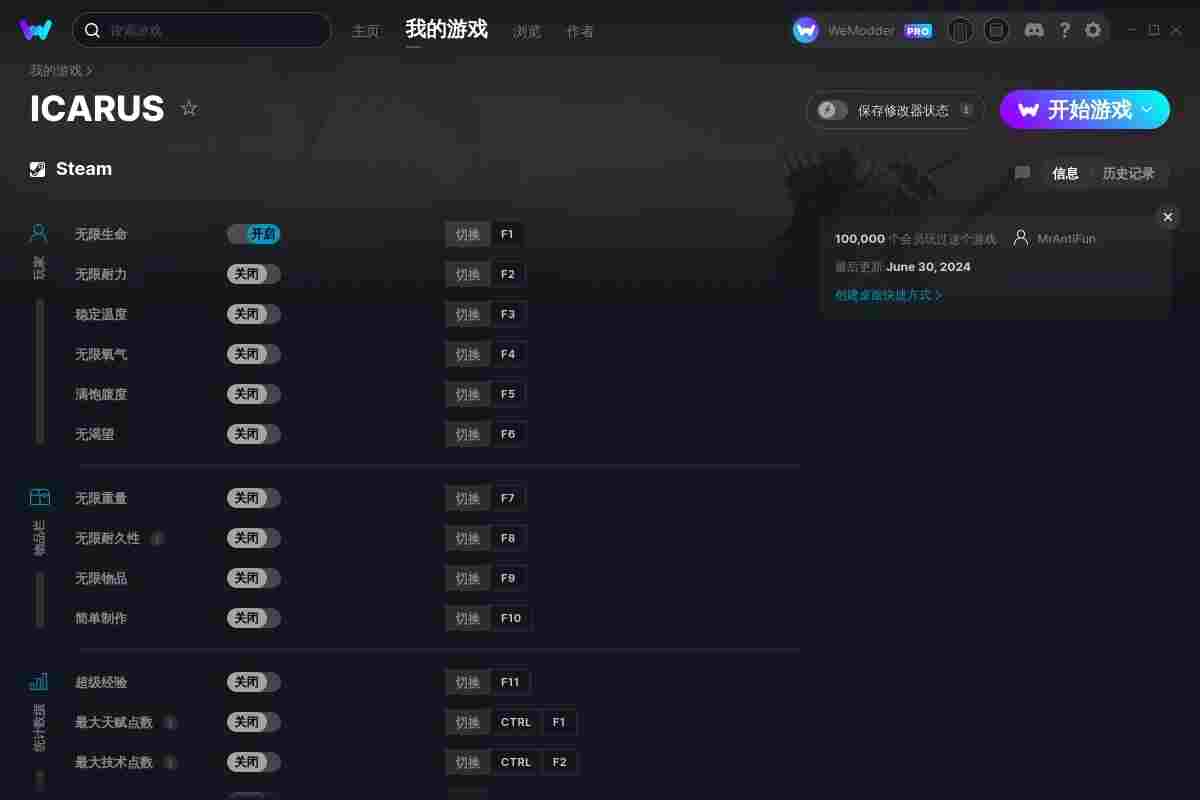
Task: Click the Steam platform icon
Action: point(38,169)
